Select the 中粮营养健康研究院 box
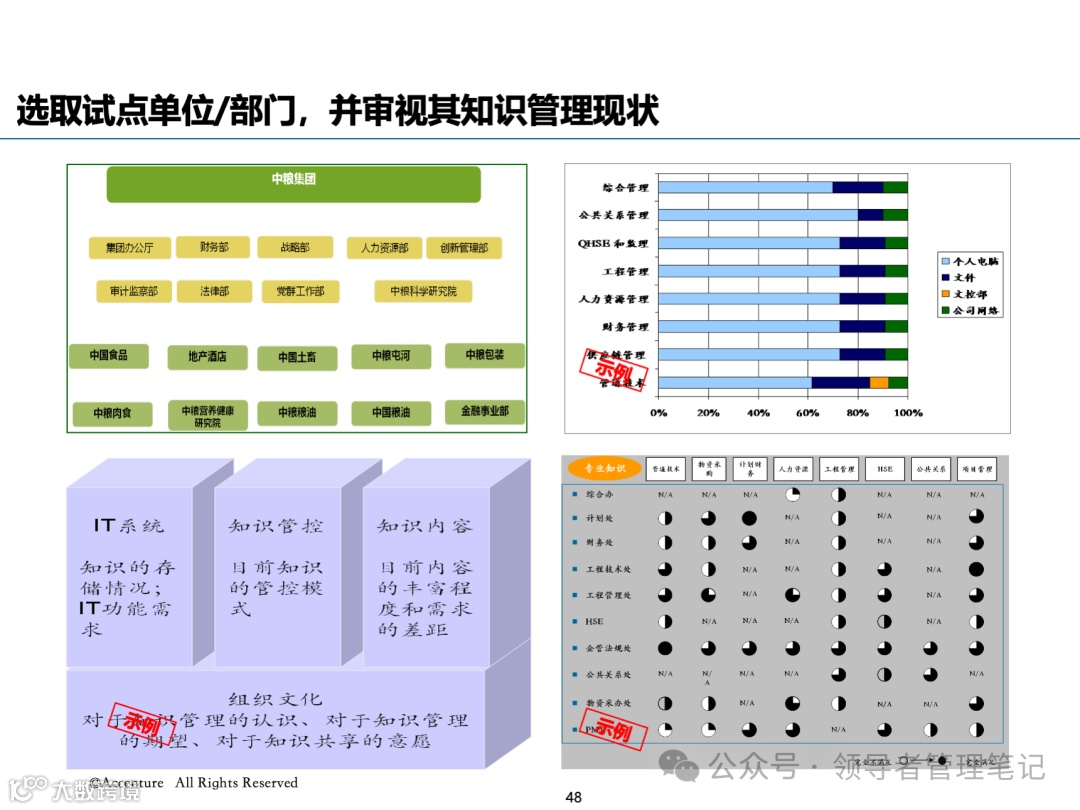This screenshot has width=1080, height=810. point(207,416)
